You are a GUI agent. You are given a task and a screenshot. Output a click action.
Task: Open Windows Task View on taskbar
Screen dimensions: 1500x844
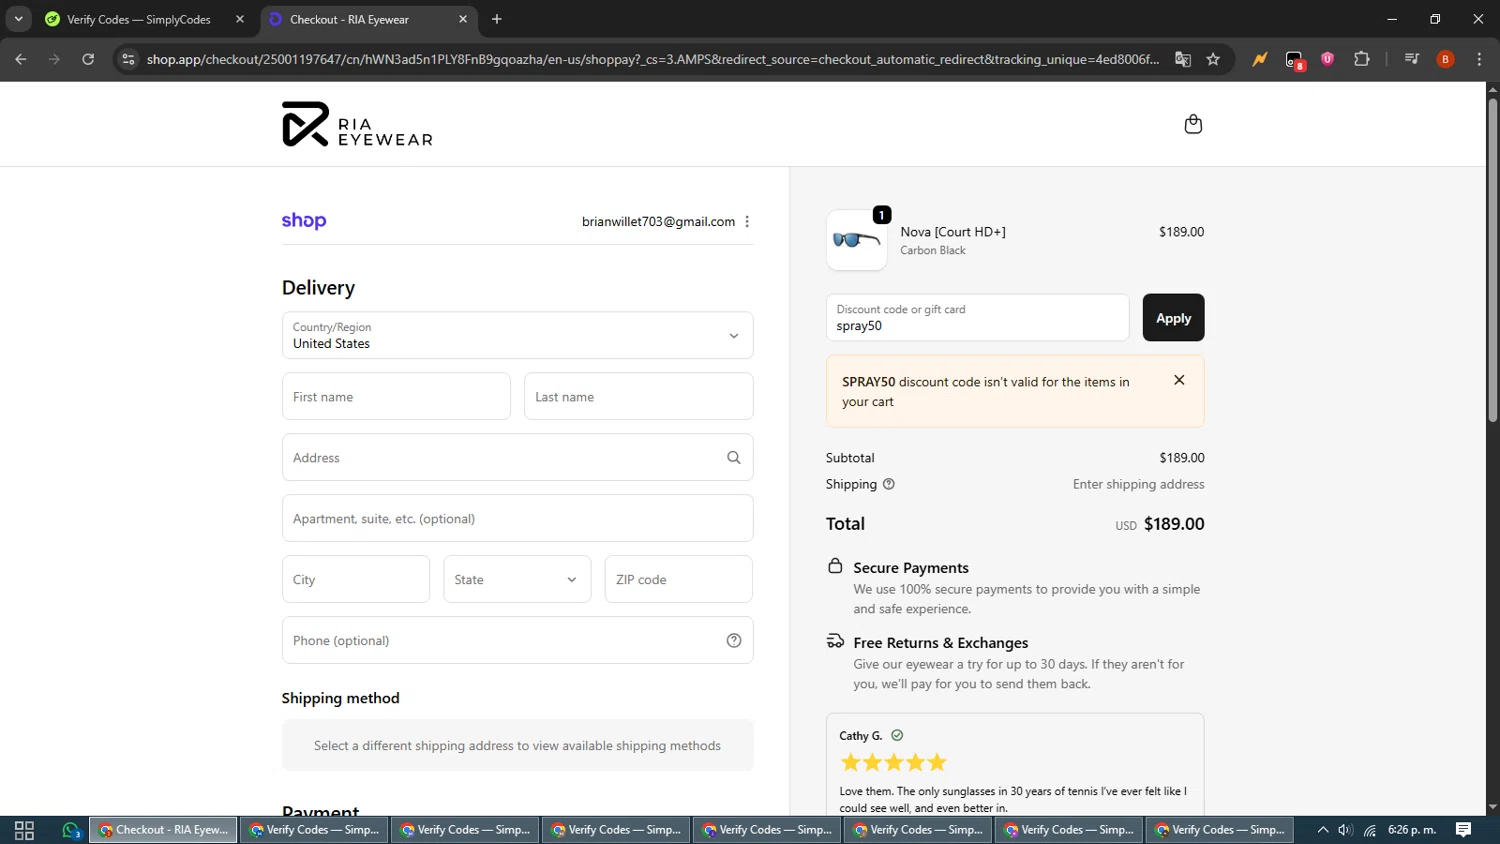click(x=24, y=830)
